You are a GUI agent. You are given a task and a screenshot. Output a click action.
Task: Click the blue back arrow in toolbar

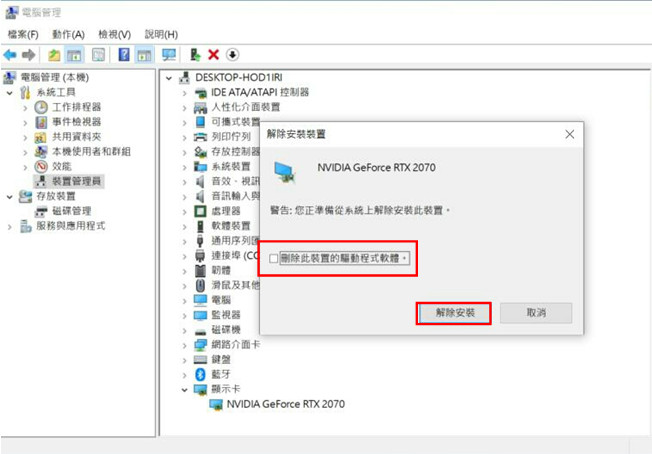pyautogui.click(x=10, y=54)
